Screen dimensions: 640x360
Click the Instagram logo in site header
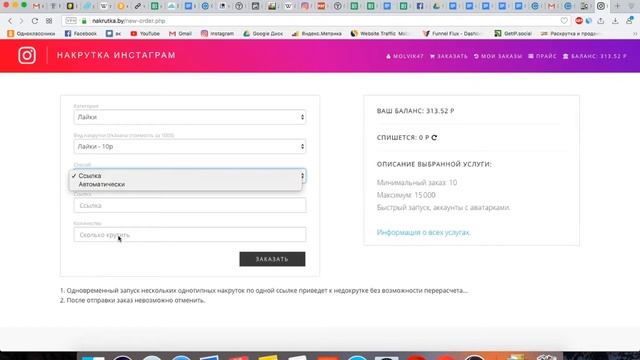pos(27,56)
